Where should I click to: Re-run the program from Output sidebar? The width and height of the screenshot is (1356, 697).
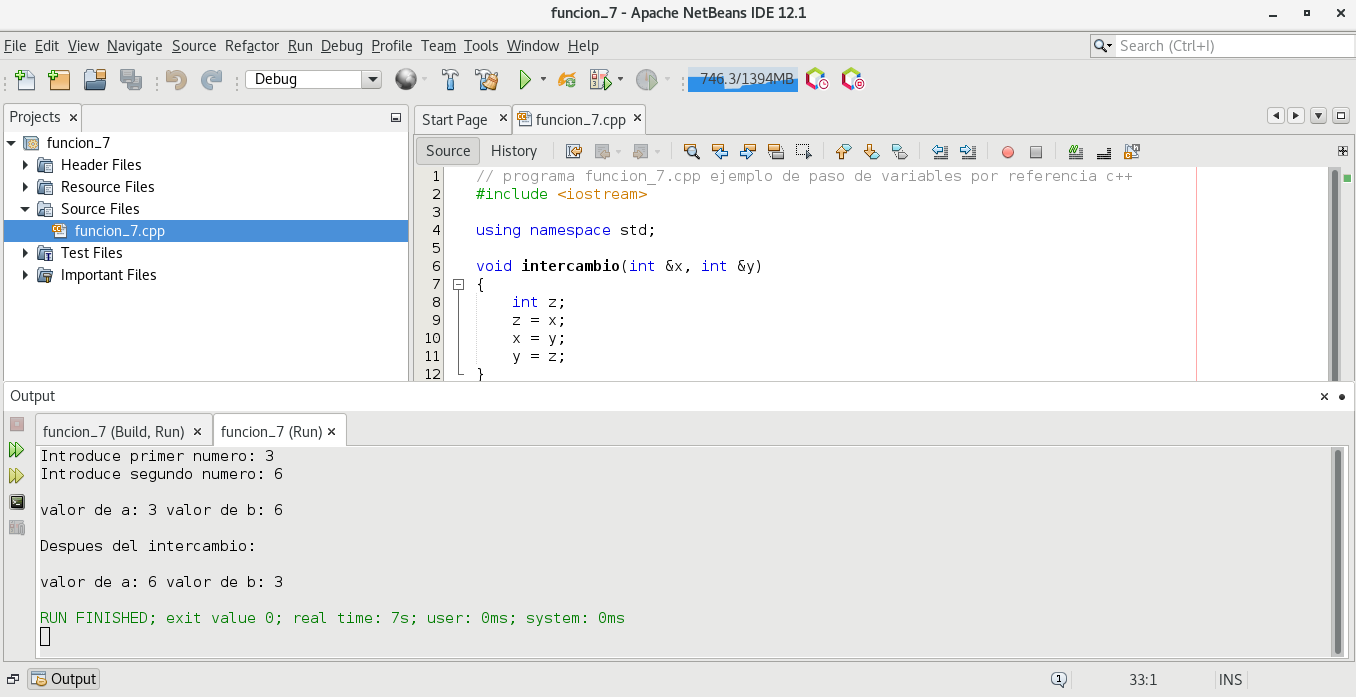pos(17,450)
